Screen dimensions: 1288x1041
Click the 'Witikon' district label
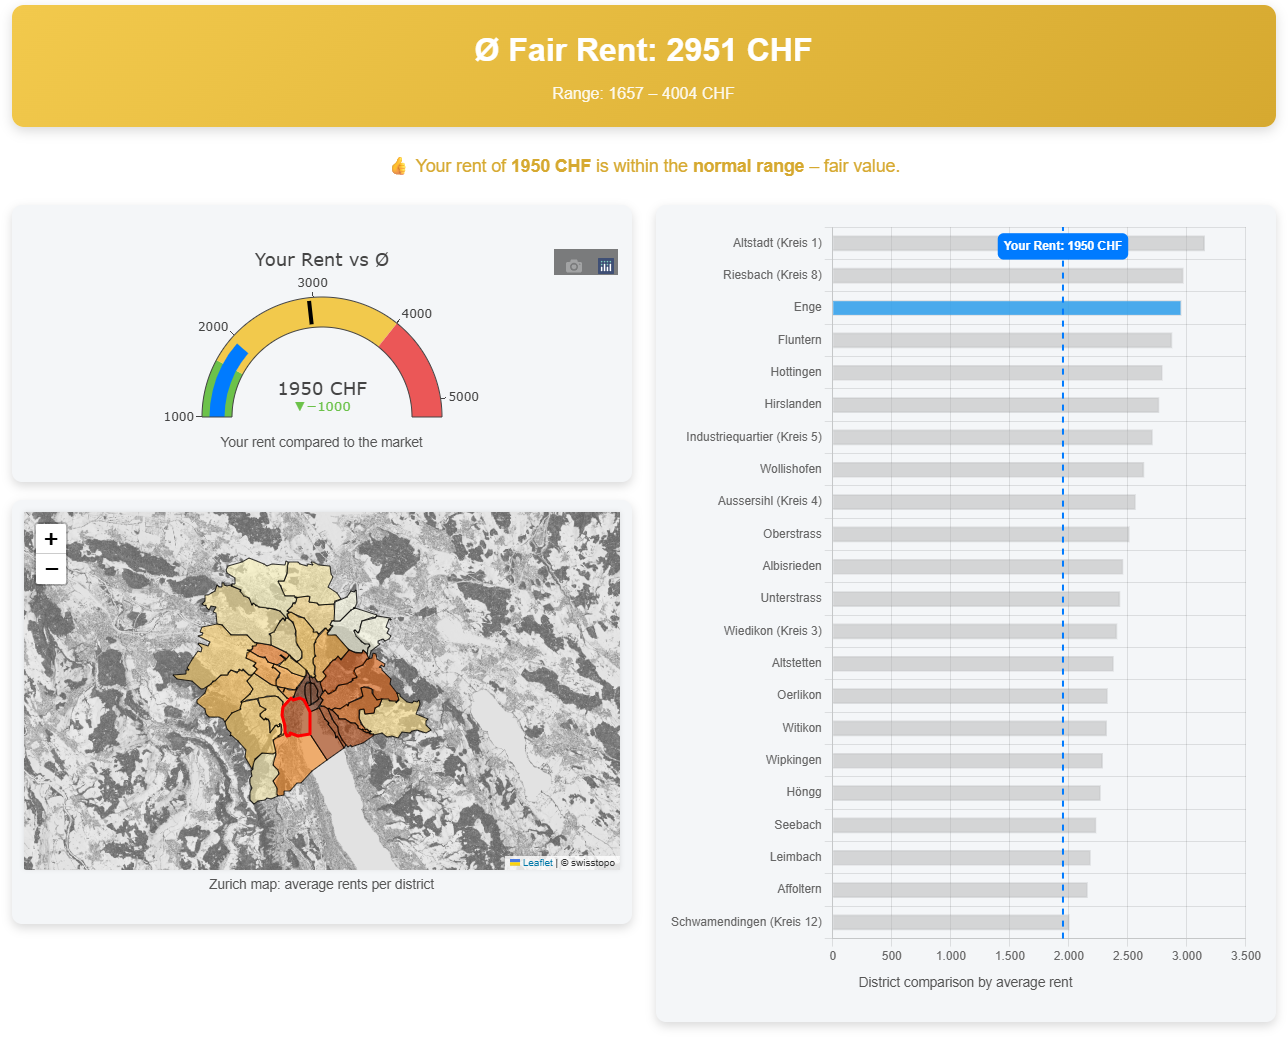802,728
